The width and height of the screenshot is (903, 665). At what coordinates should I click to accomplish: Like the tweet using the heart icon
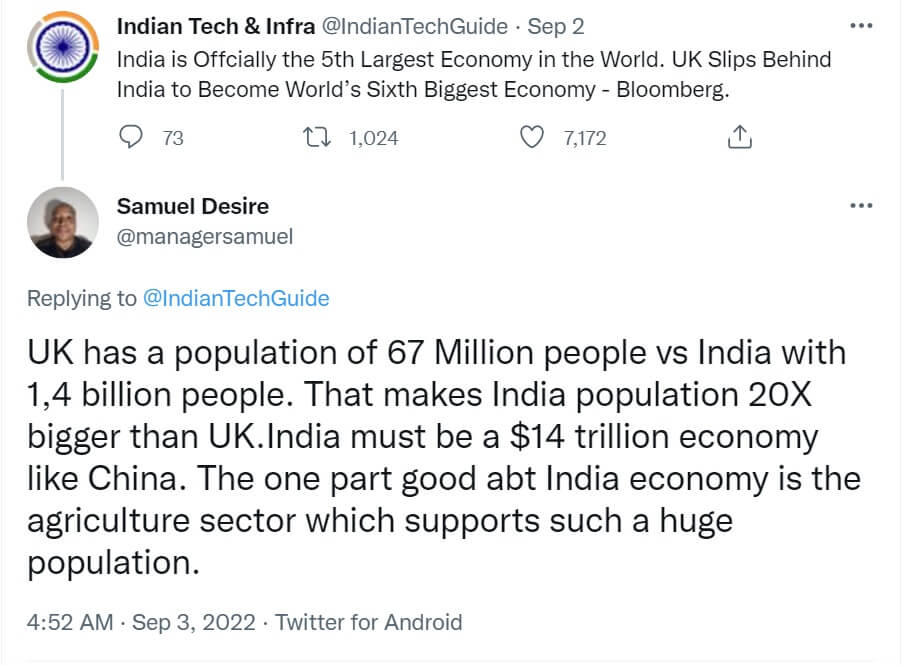[532, 137]
